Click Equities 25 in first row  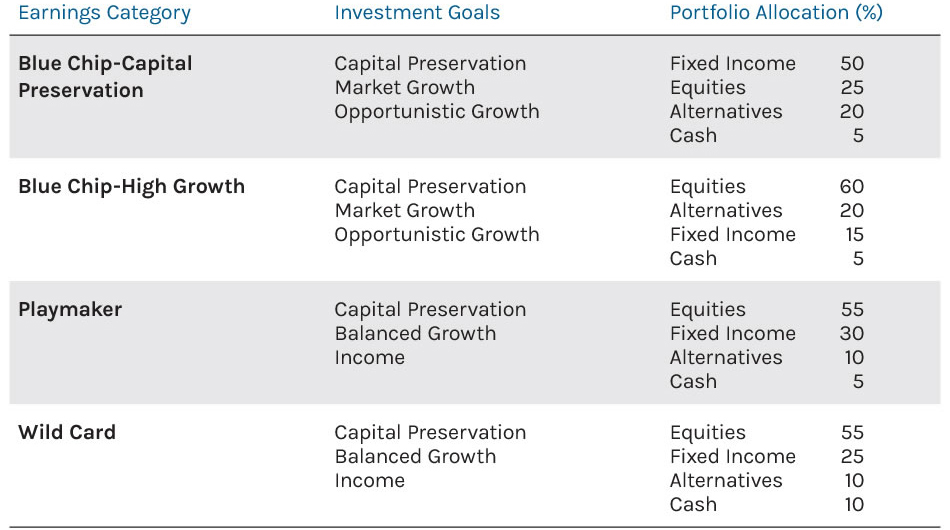point(851,87)
